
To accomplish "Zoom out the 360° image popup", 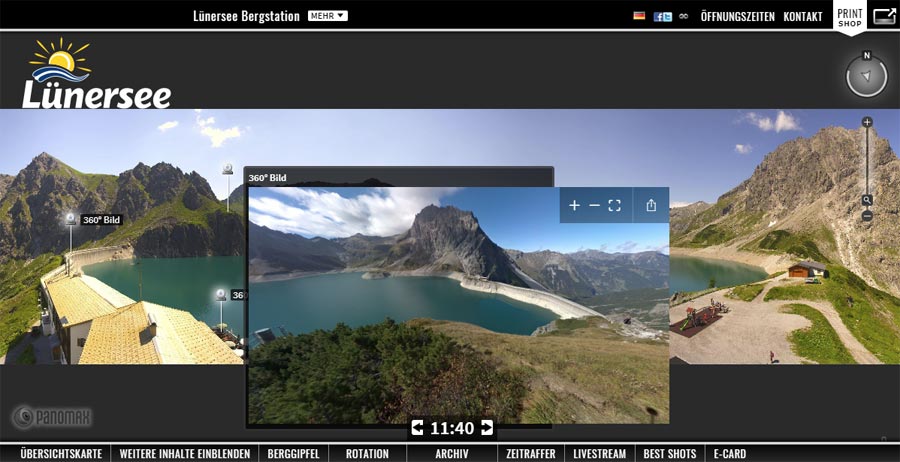I will pyautogui.click(x=595, y=205).
